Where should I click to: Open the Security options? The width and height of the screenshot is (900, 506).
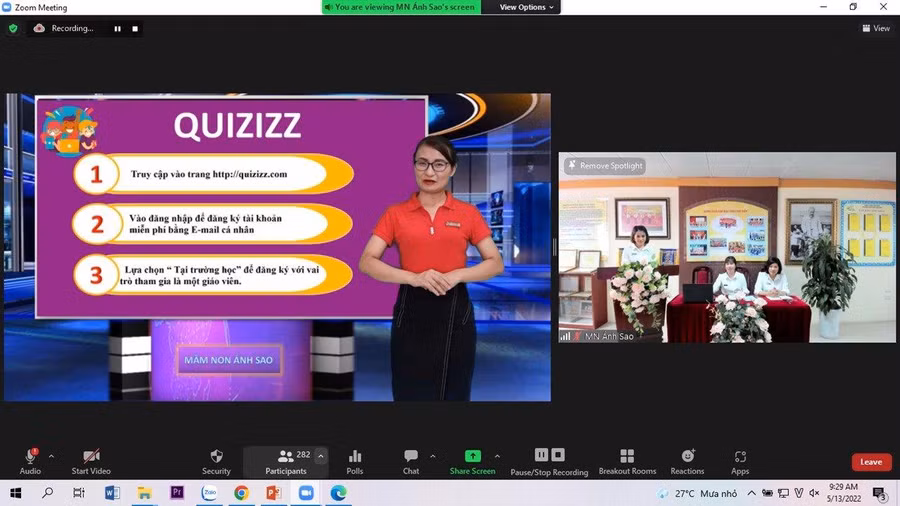click(216, 461)
